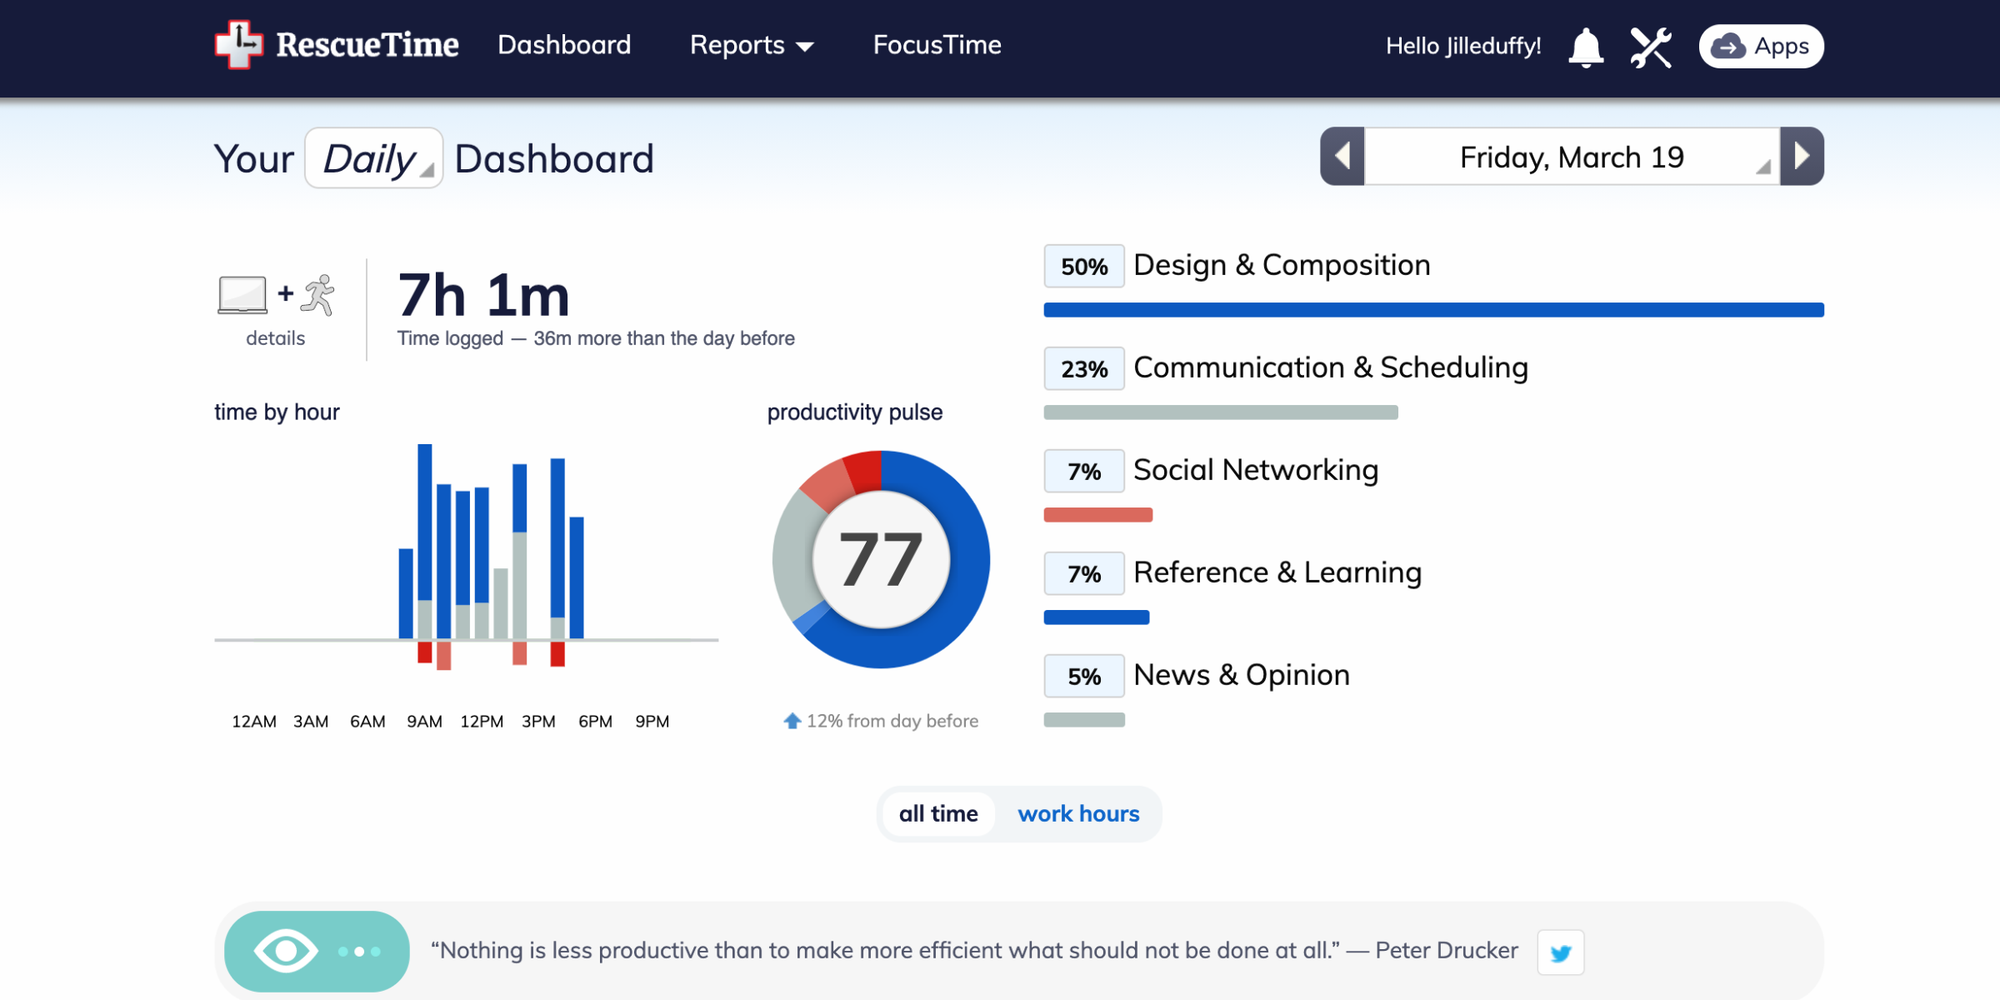Open notifications via the bell icon

(x=1586, y=46)
